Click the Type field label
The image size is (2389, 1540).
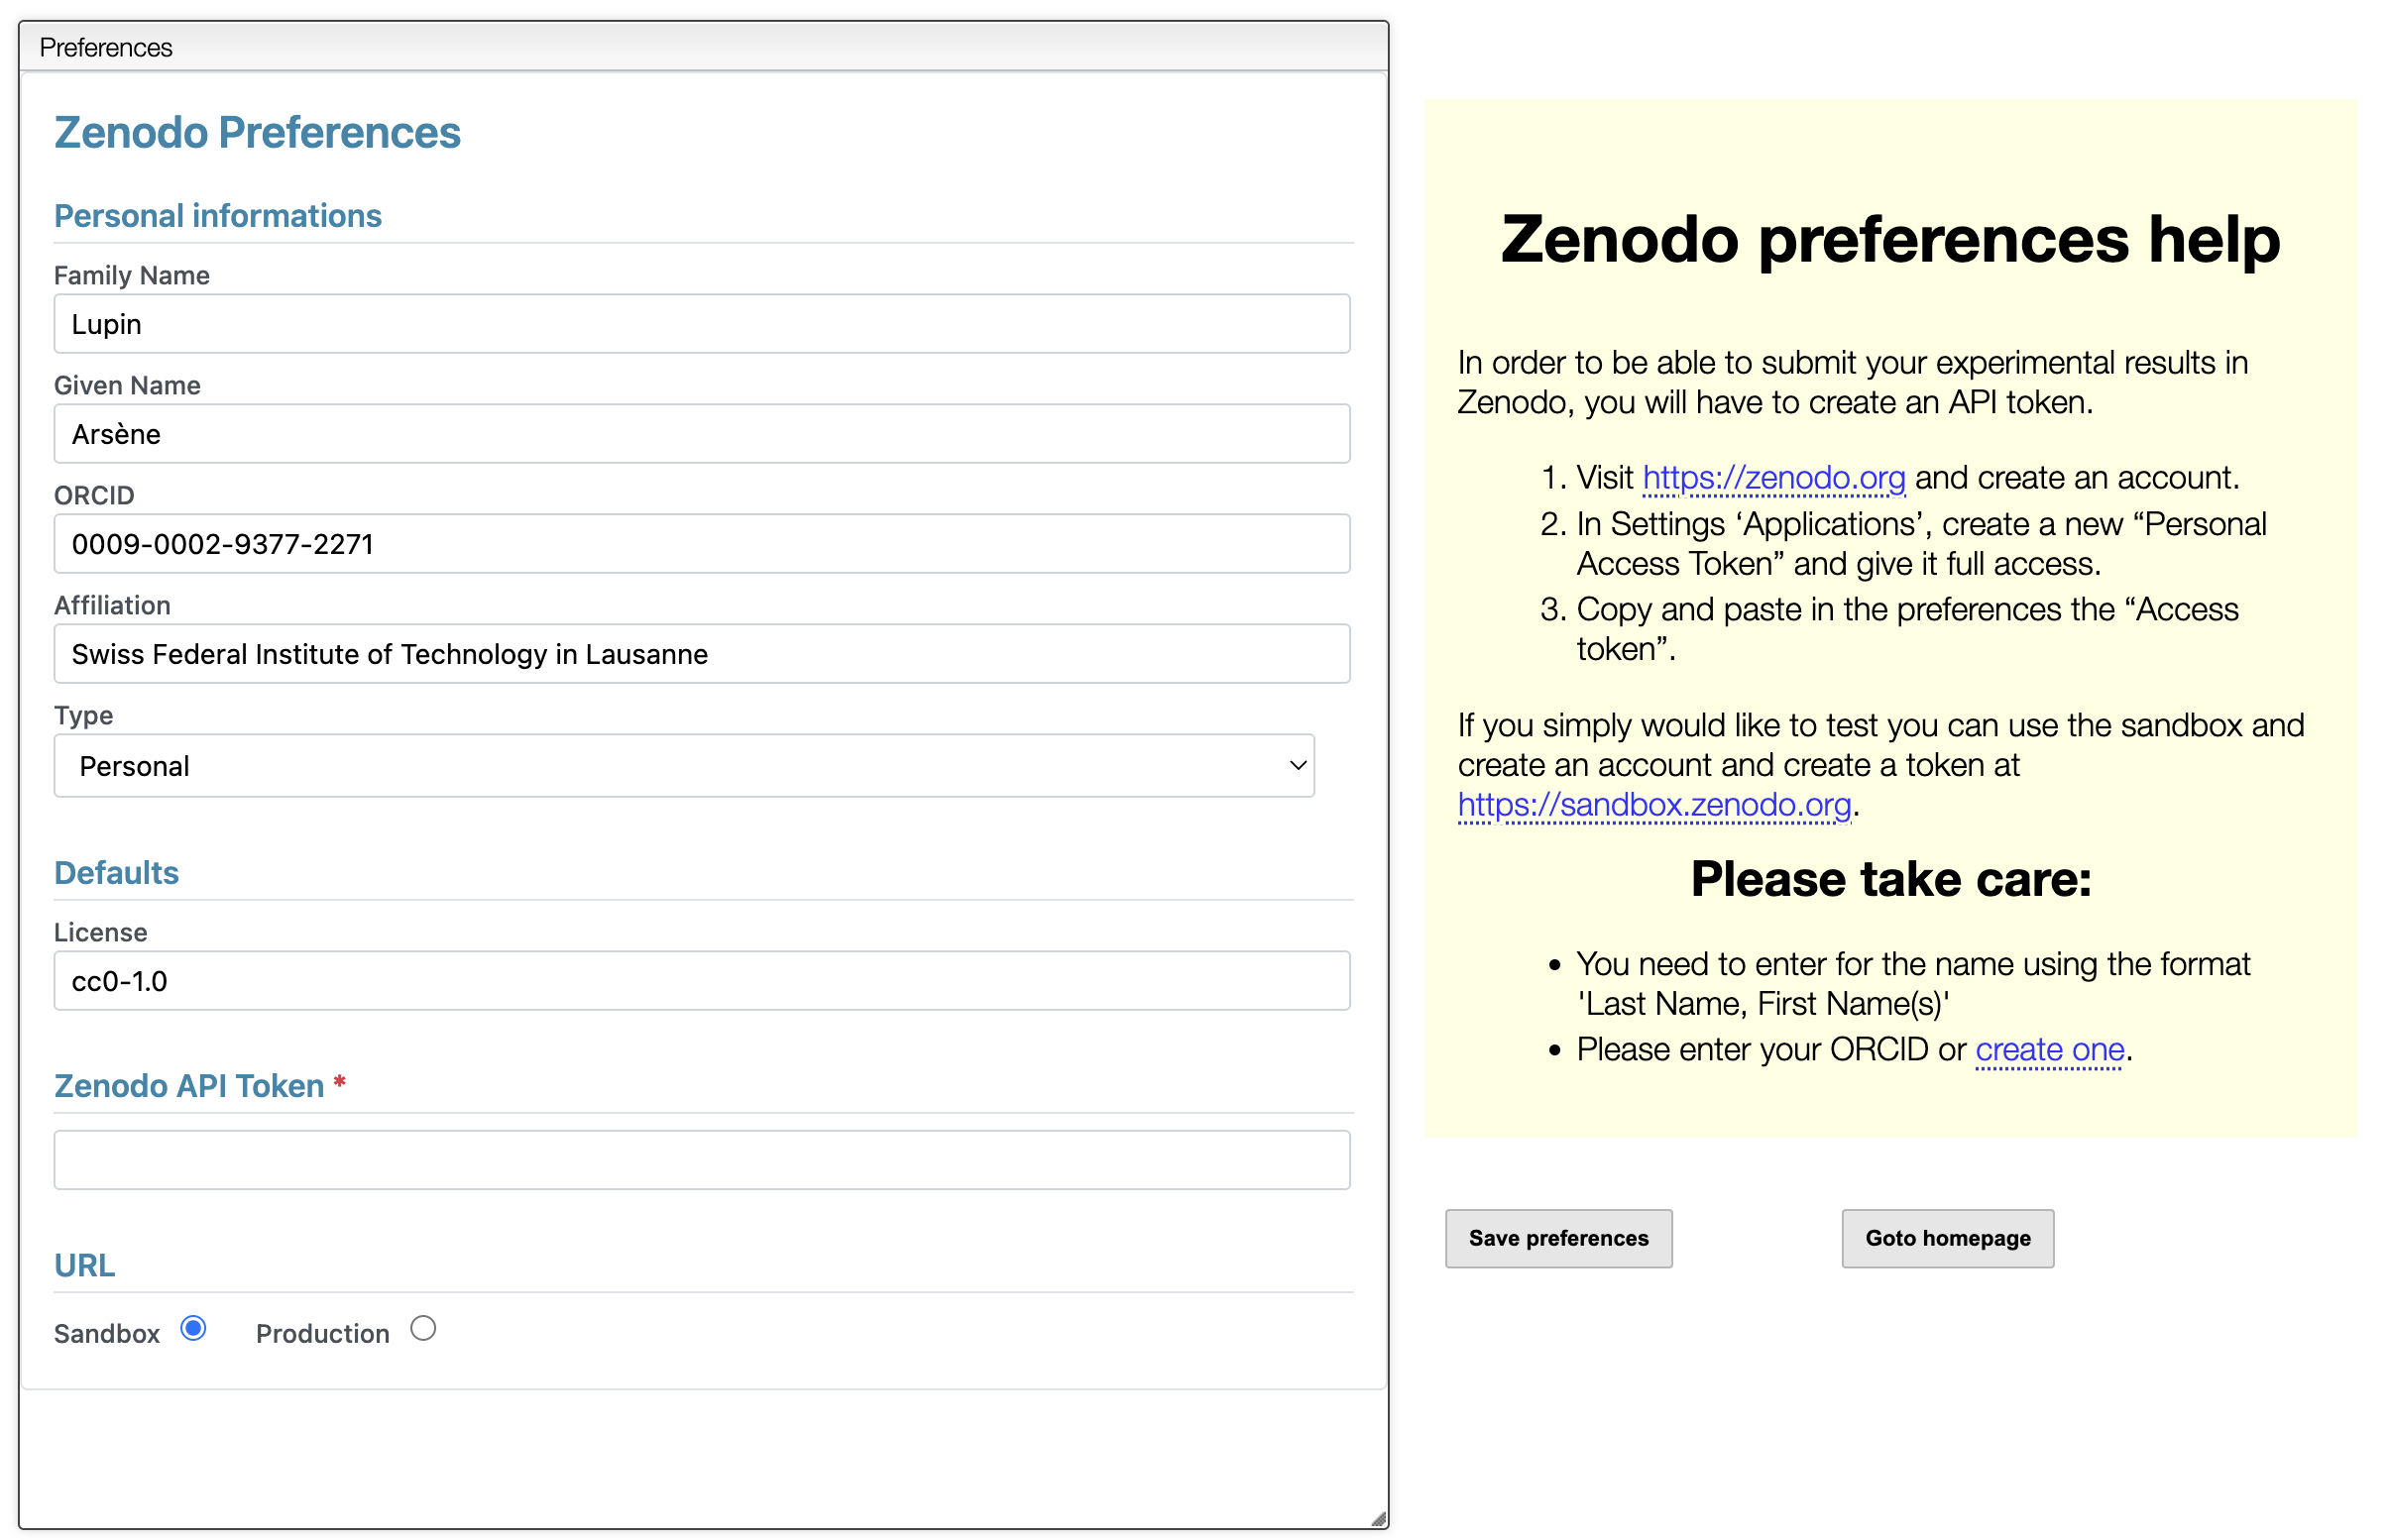84,716
